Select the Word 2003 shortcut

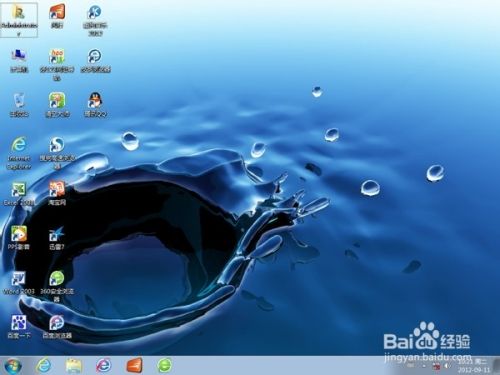(x=19, y=282)
